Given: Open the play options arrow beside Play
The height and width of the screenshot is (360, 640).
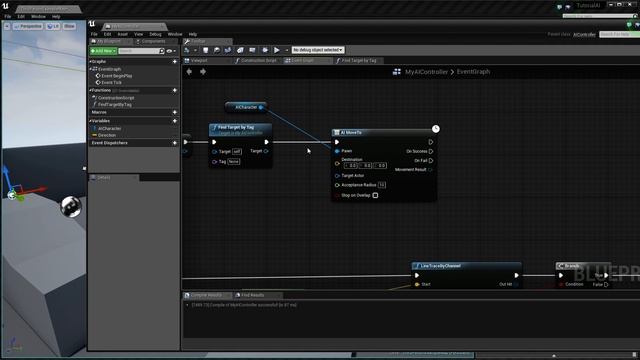Looking at the screenshot, I should 287,50.
